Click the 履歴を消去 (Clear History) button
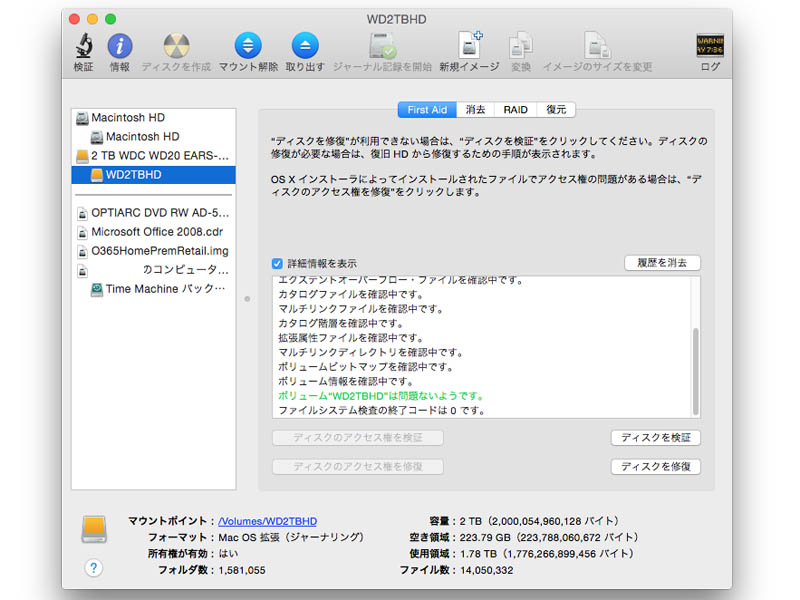The image size is (800, 600). point(662,263)
